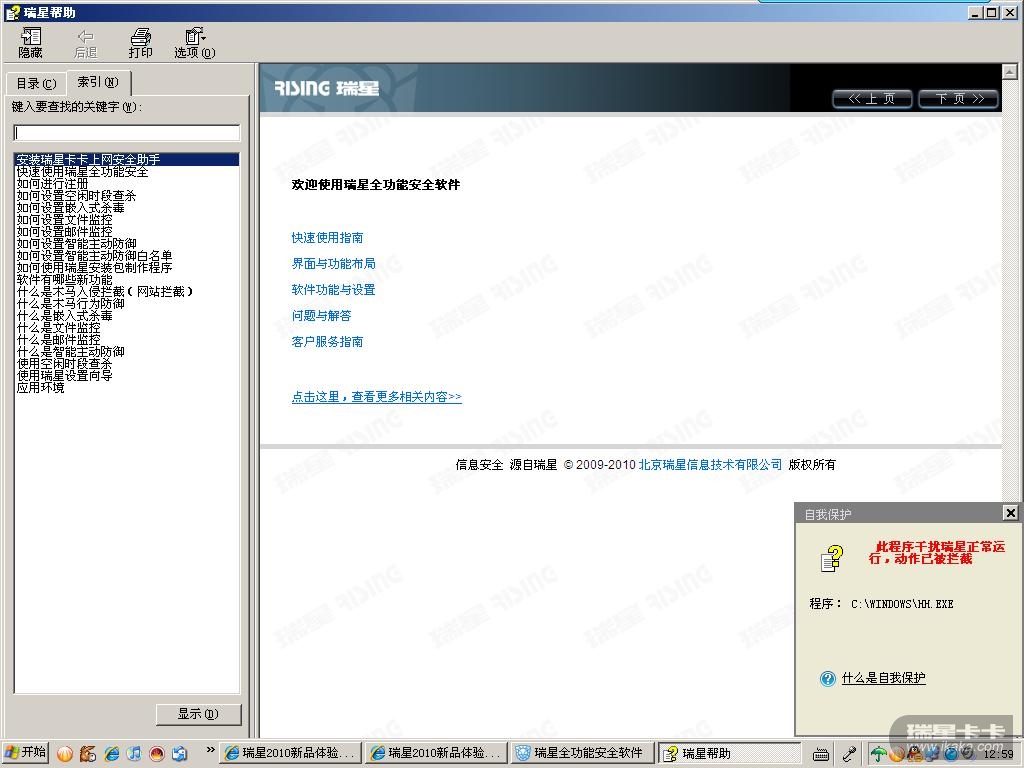Open the 选项 (Options) toolbar menu
The width and height of the screenshot is (1024, 768).
click(x=195, y=43)
